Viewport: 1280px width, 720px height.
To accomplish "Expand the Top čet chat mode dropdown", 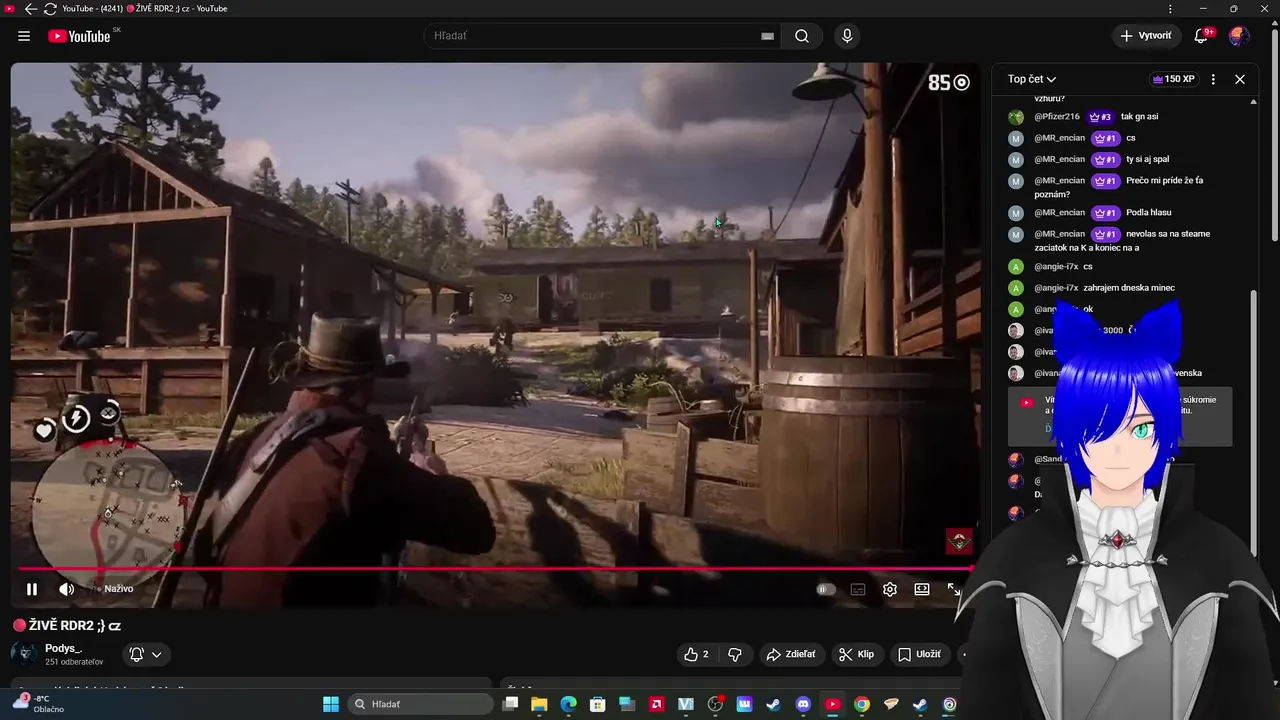I will click(1032, 79).
